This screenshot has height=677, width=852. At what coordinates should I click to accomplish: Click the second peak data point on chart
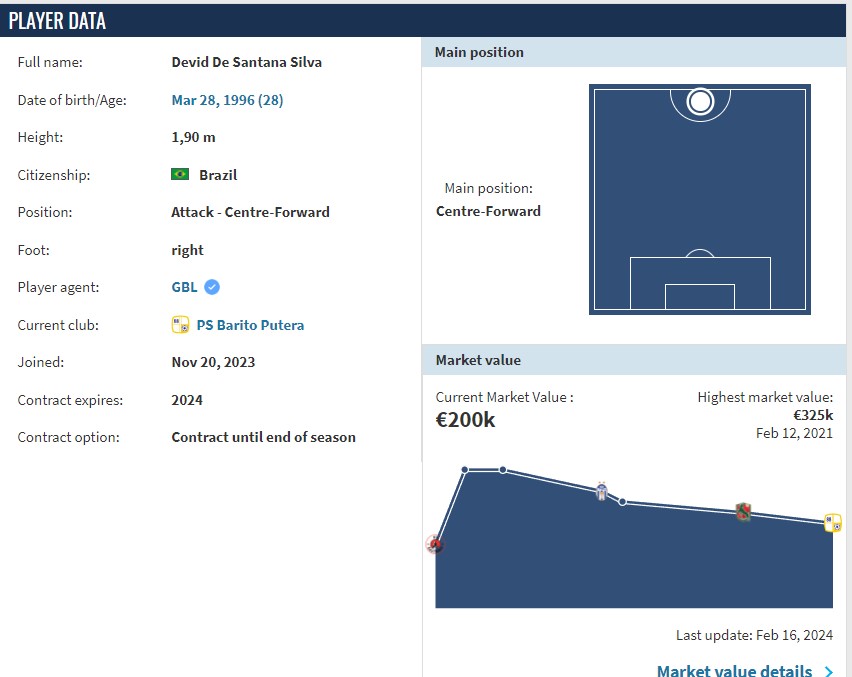[x=503, y=469]
